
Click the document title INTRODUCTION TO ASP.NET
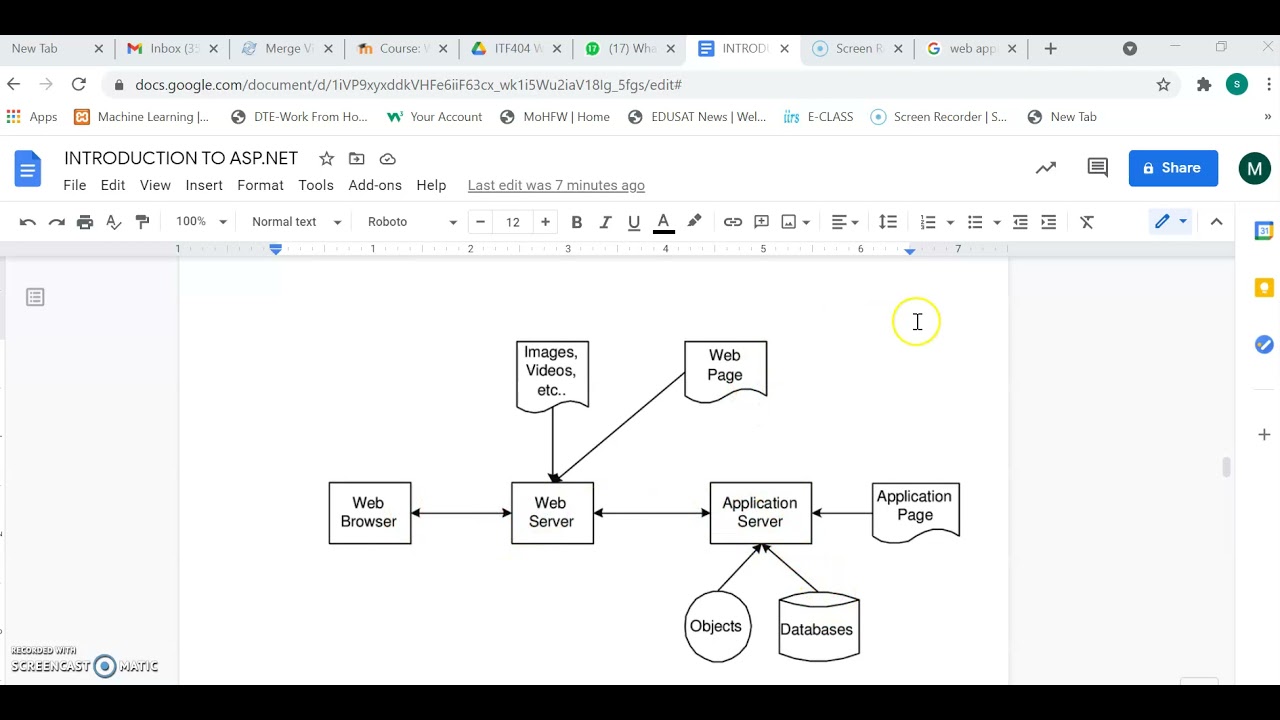pos(181,158)
